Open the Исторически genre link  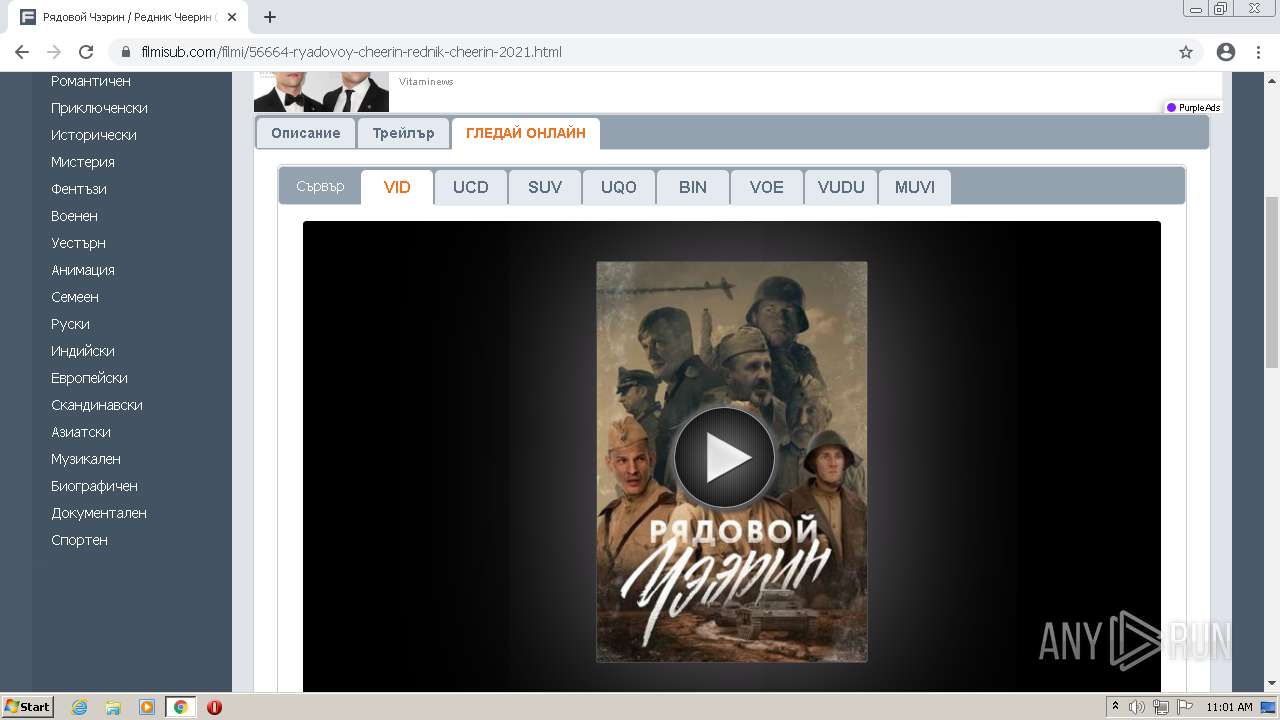tap(94, 135)
